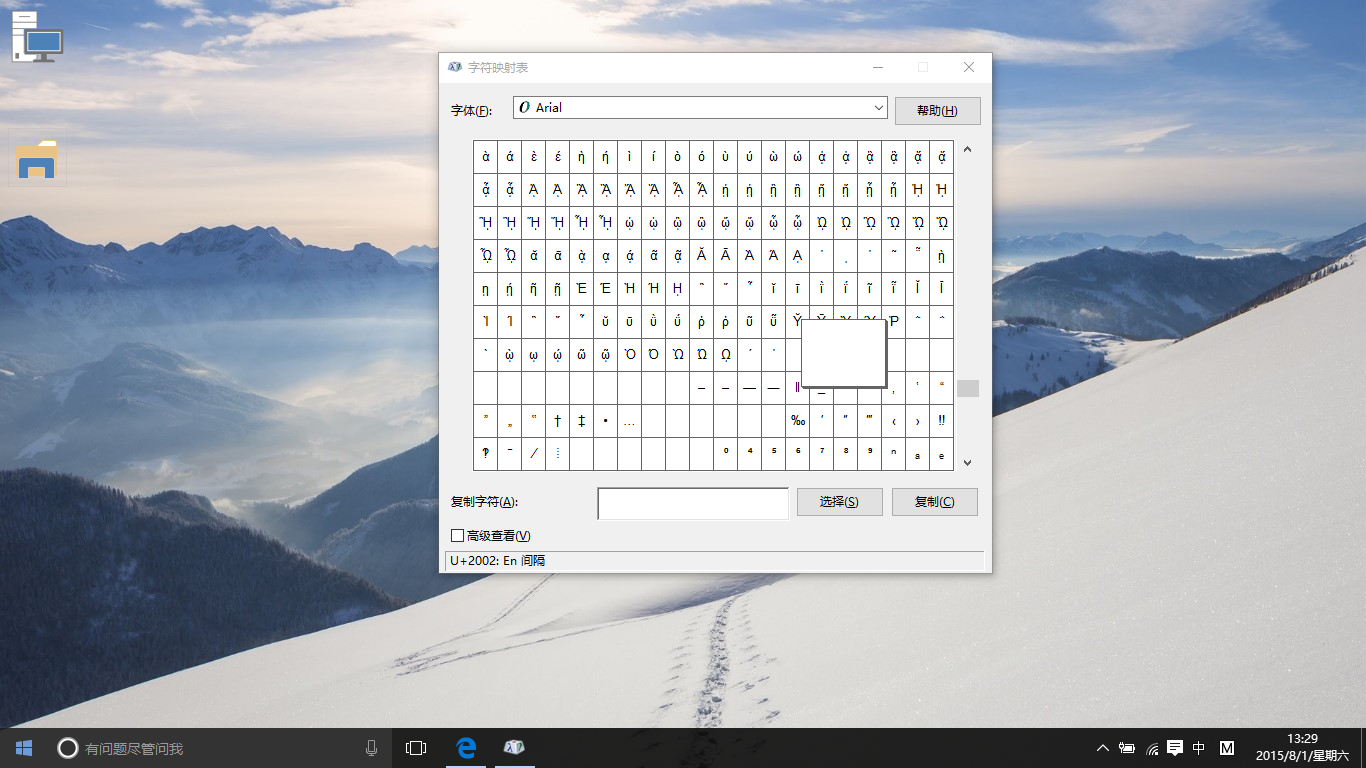Viewport: 1366px width, 768px height.
Task: Select the superscript n character
Action: pos(894,454)
